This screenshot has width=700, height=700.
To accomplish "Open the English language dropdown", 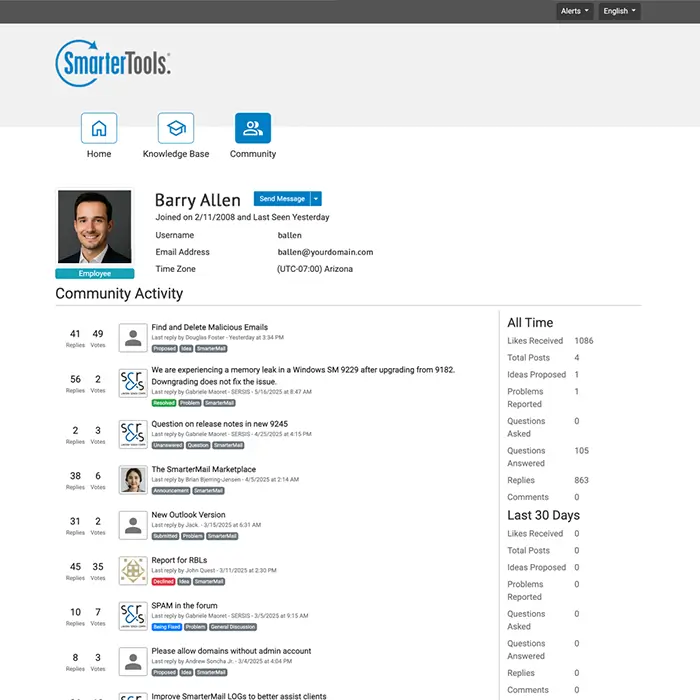I will 619,11.
